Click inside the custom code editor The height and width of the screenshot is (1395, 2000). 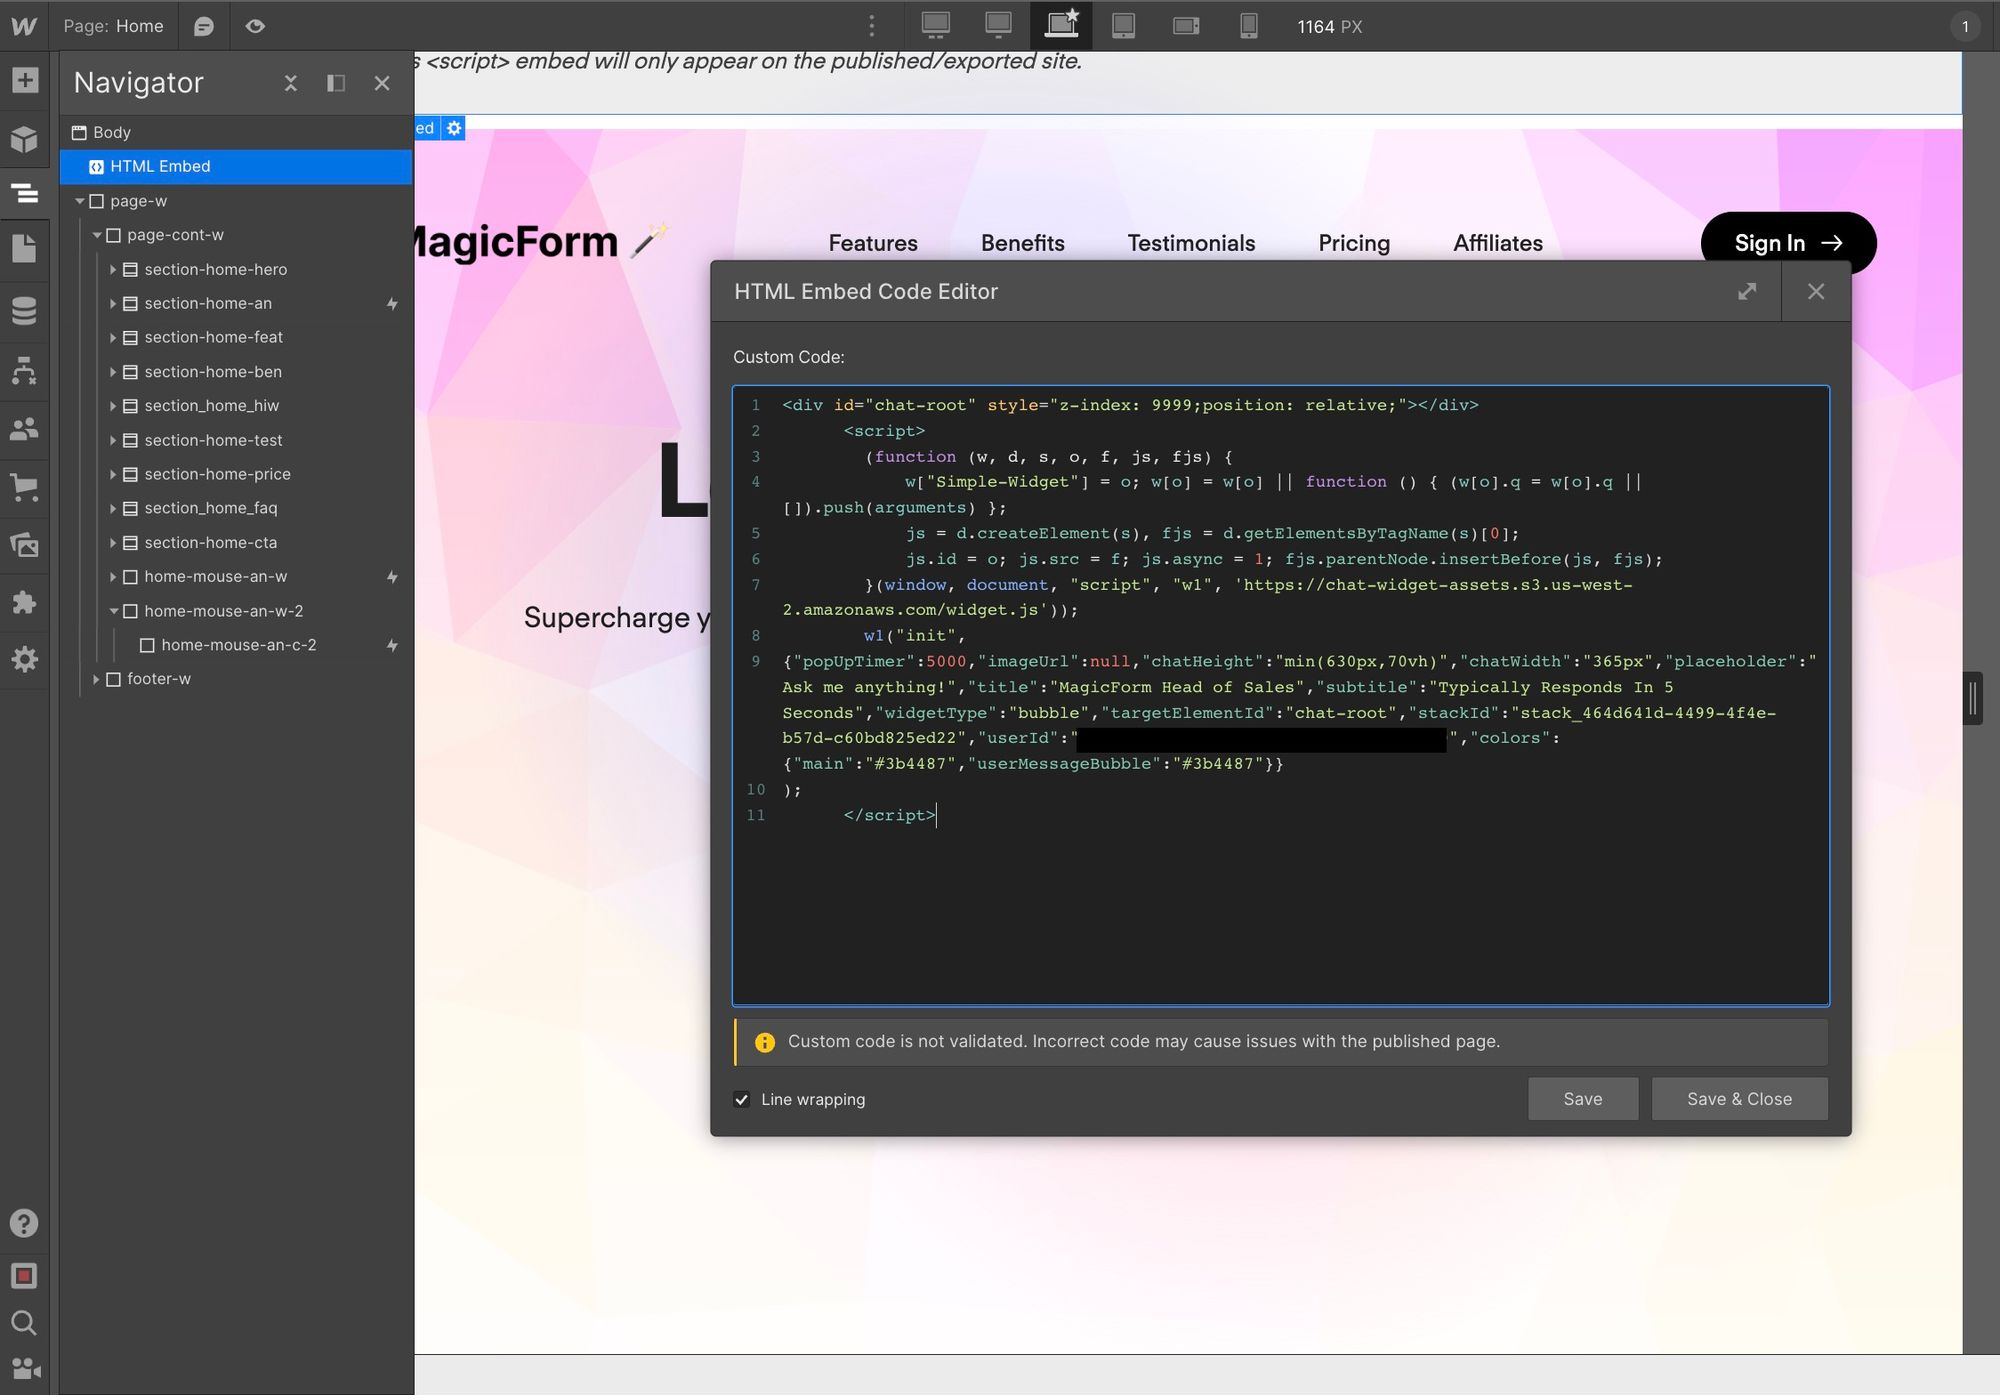(1280, 900)
